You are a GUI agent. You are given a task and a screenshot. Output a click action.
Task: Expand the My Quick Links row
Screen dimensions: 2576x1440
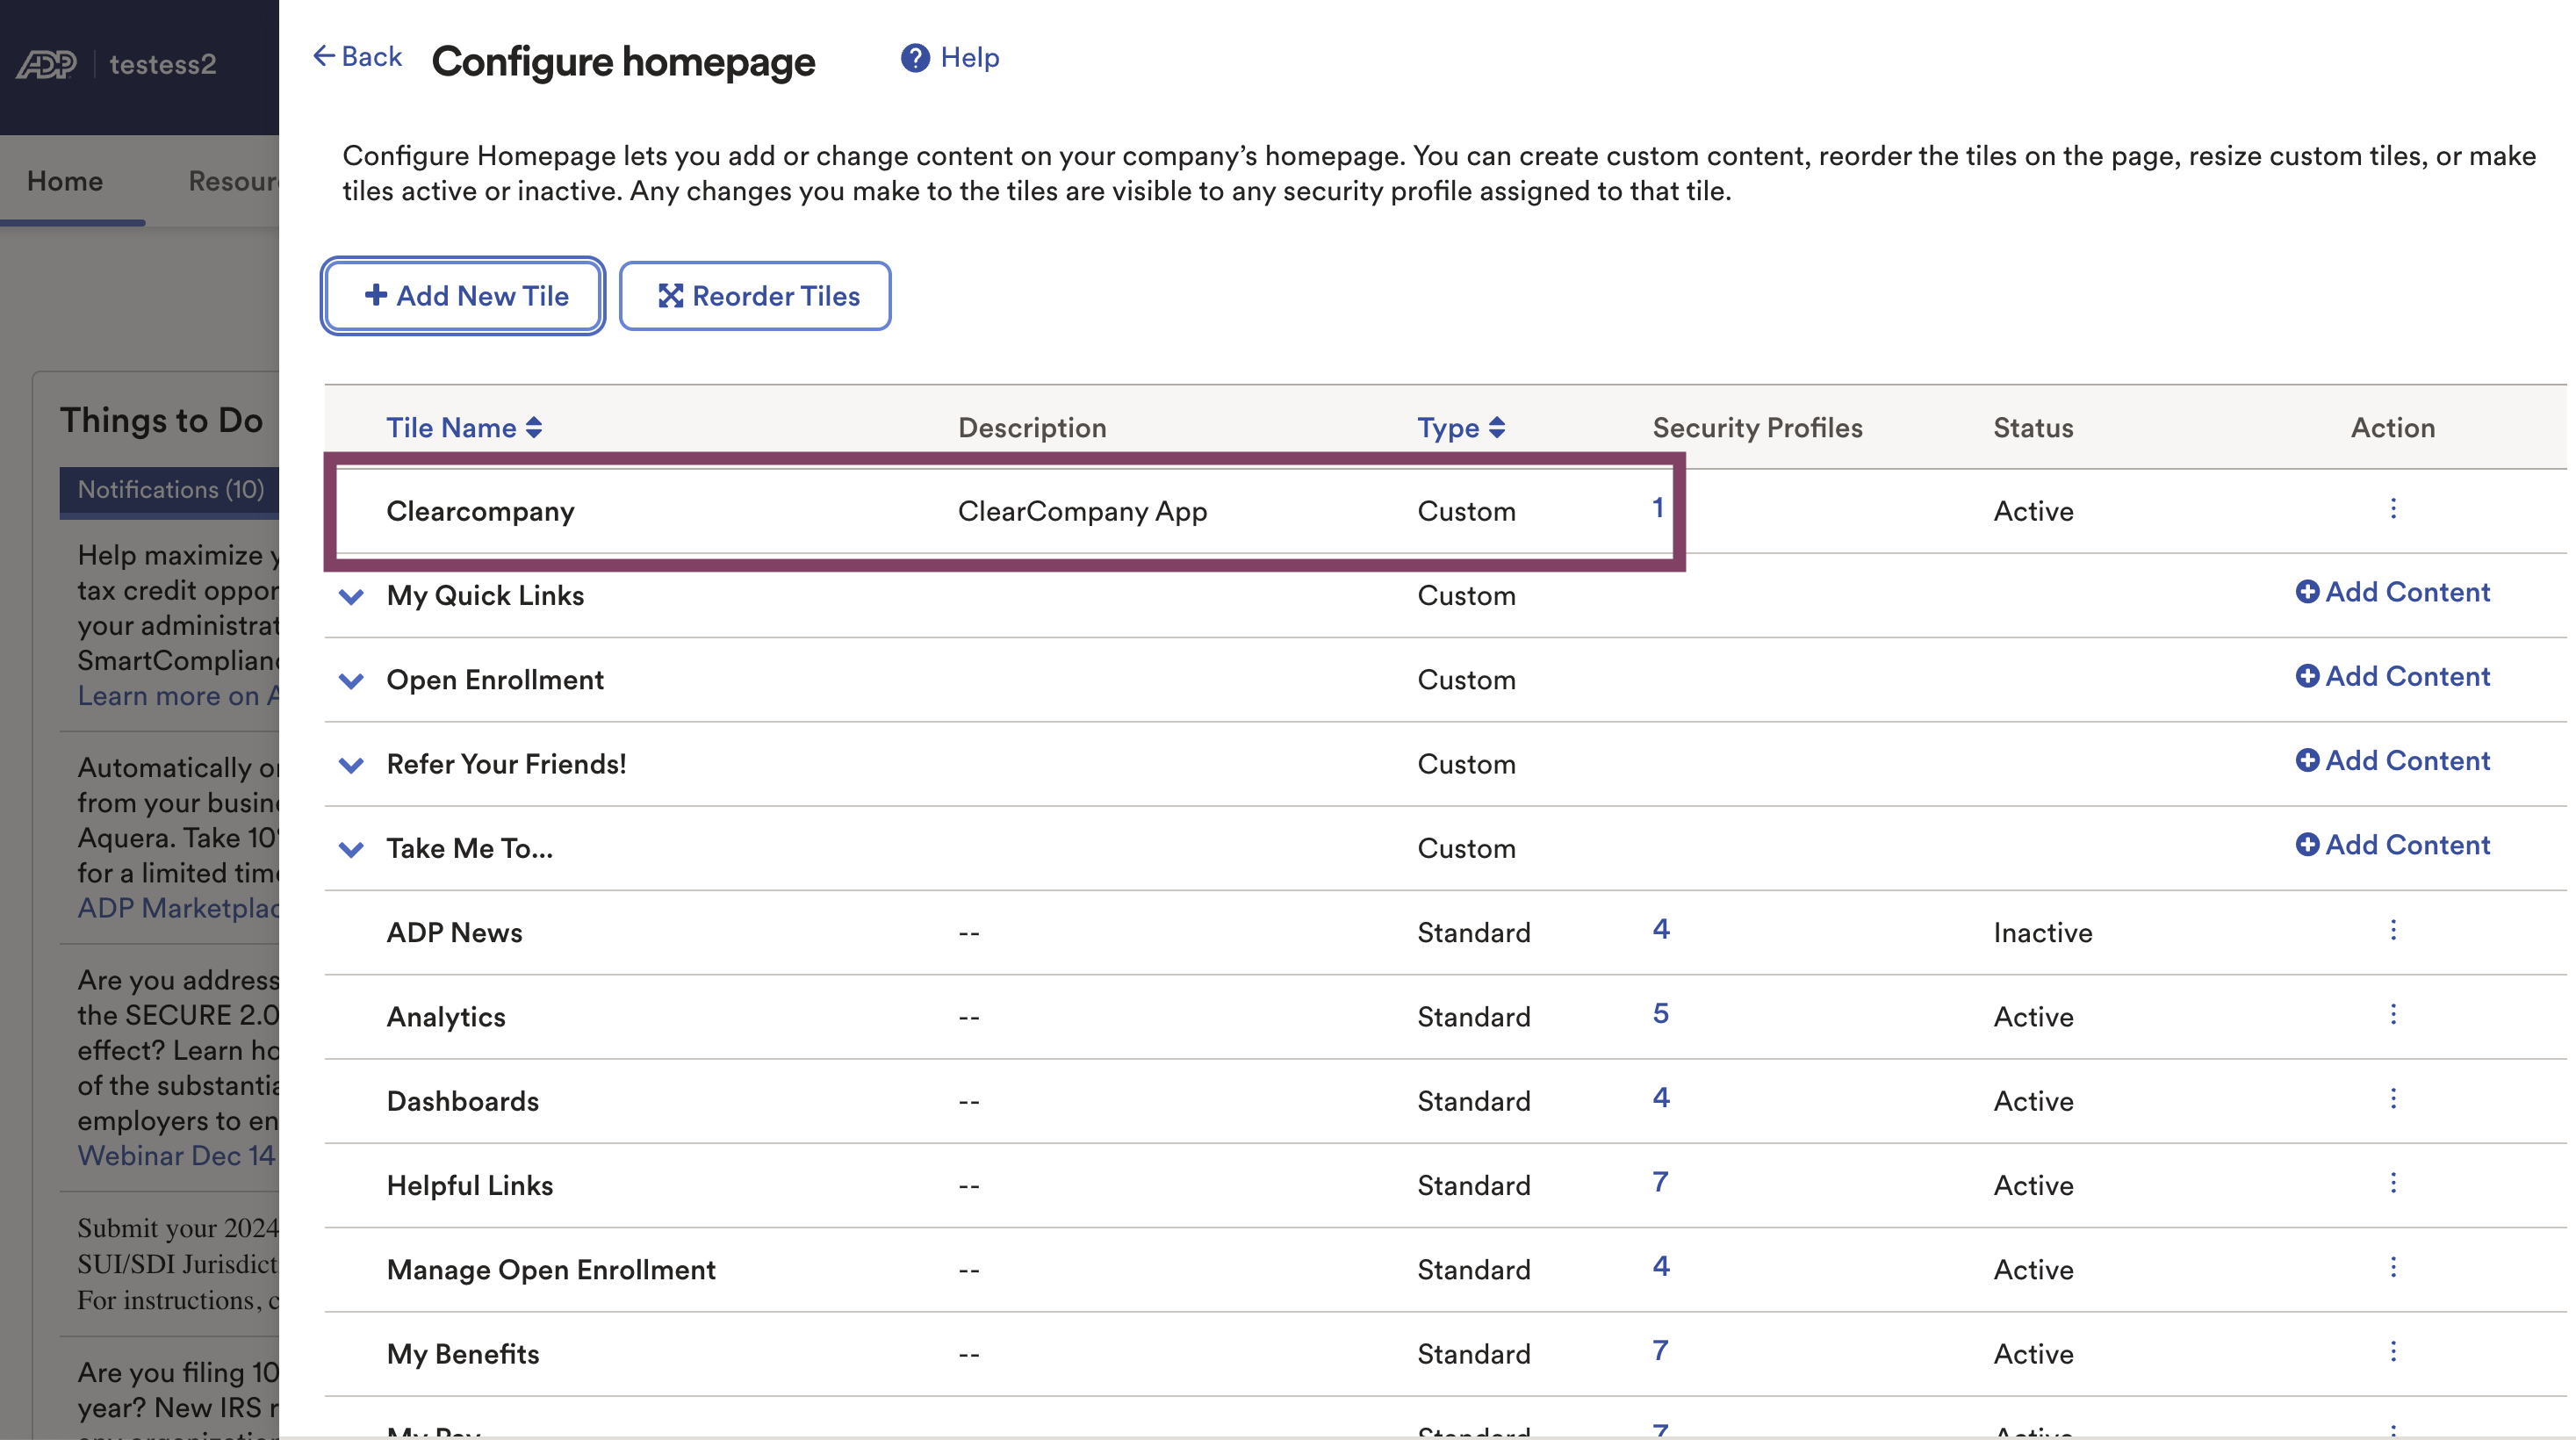pyautogui.click(x=351, y=597)
